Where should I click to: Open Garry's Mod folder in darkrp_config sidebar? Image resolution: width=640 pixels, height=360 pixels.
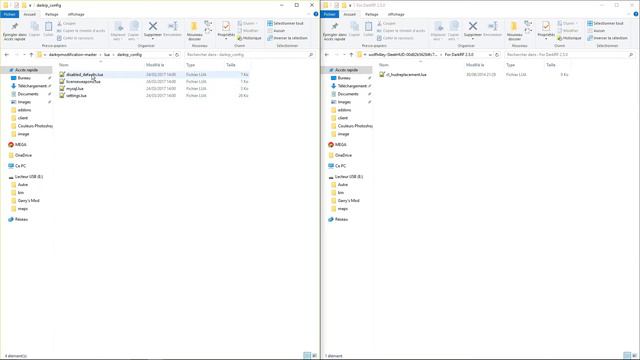tap(28, 201)
